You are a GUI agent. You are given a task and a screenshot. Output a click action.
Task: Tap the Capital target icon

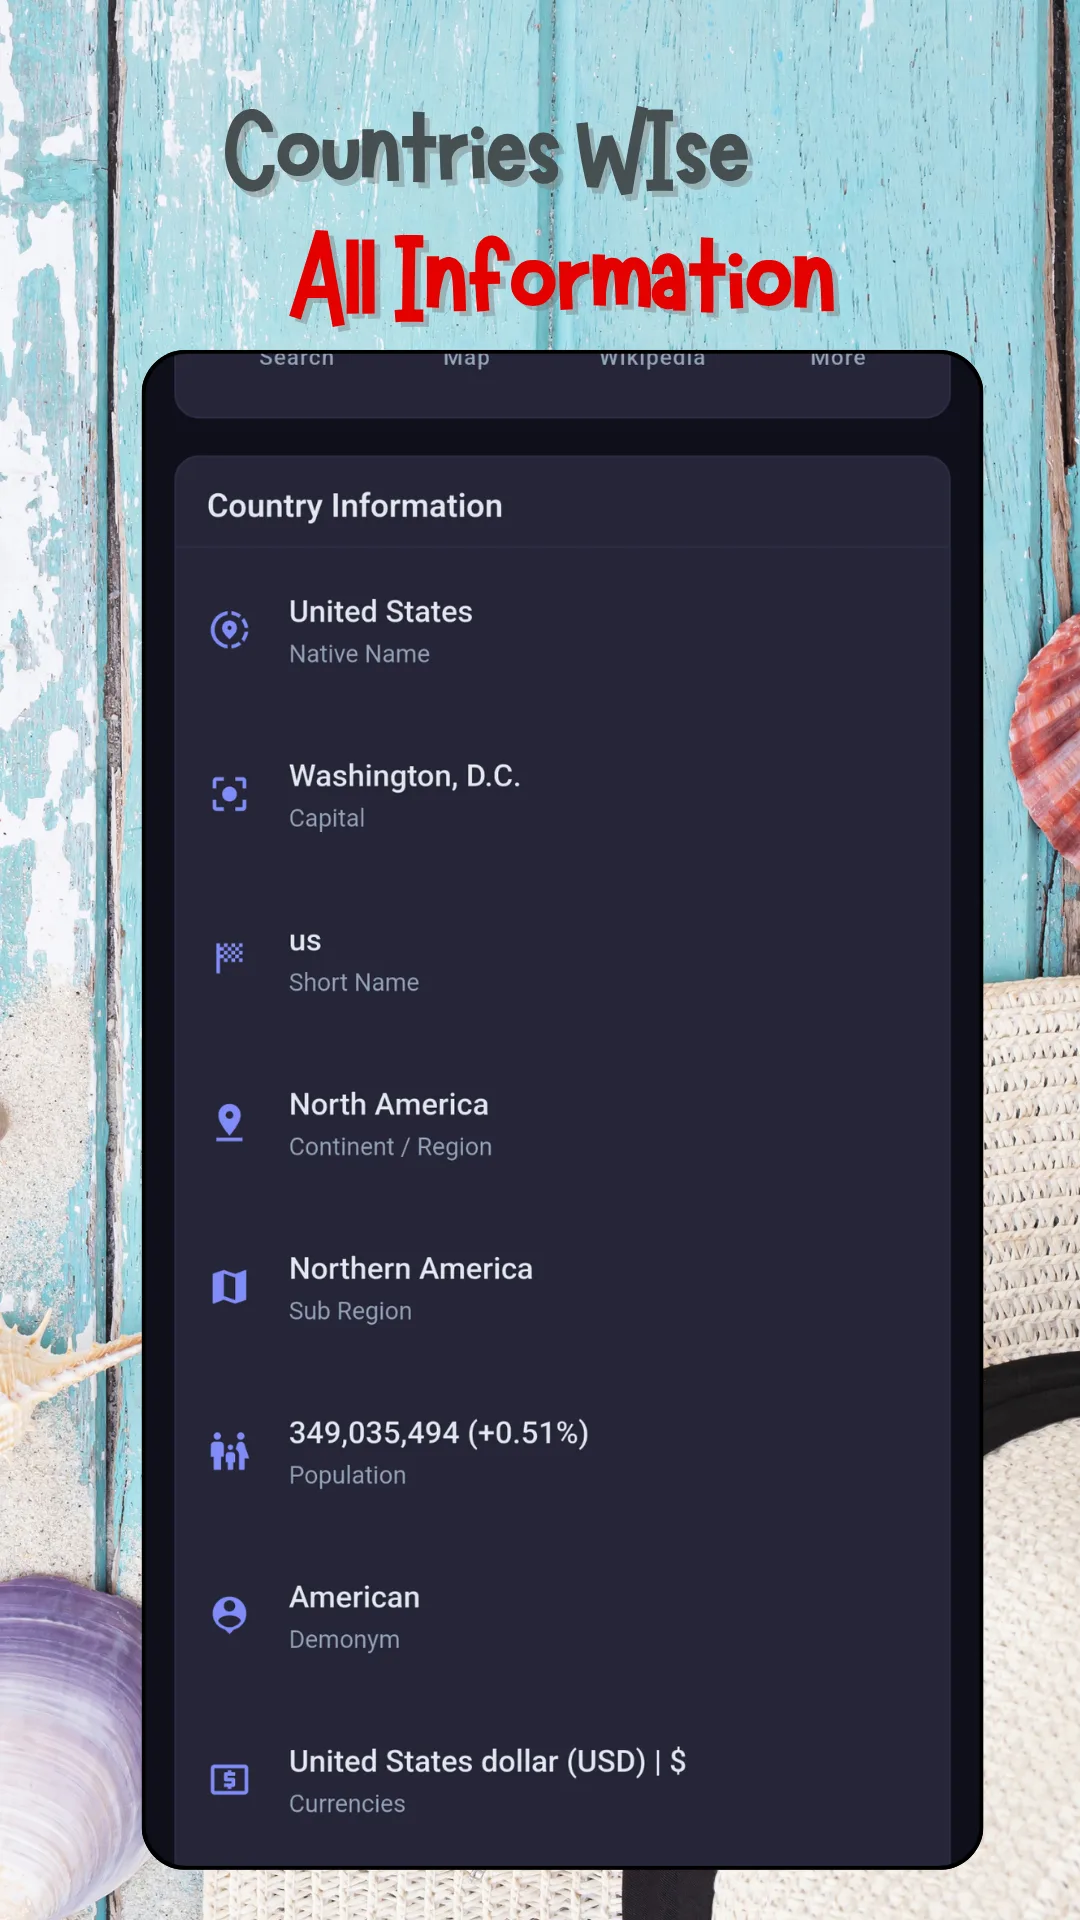coord(230,794)
